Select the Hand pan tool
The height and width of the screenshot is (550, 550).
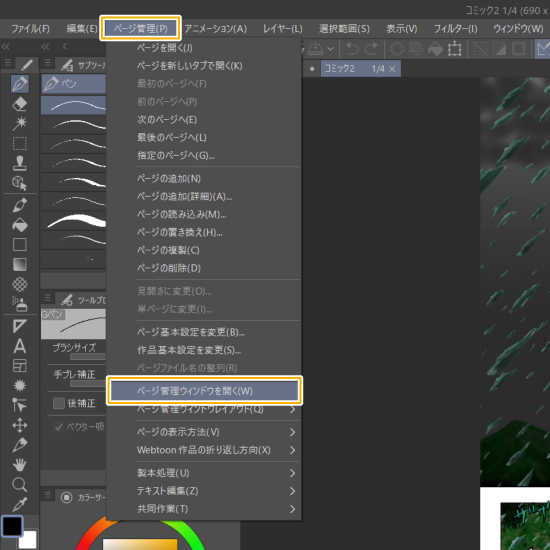tap(20, 465)
